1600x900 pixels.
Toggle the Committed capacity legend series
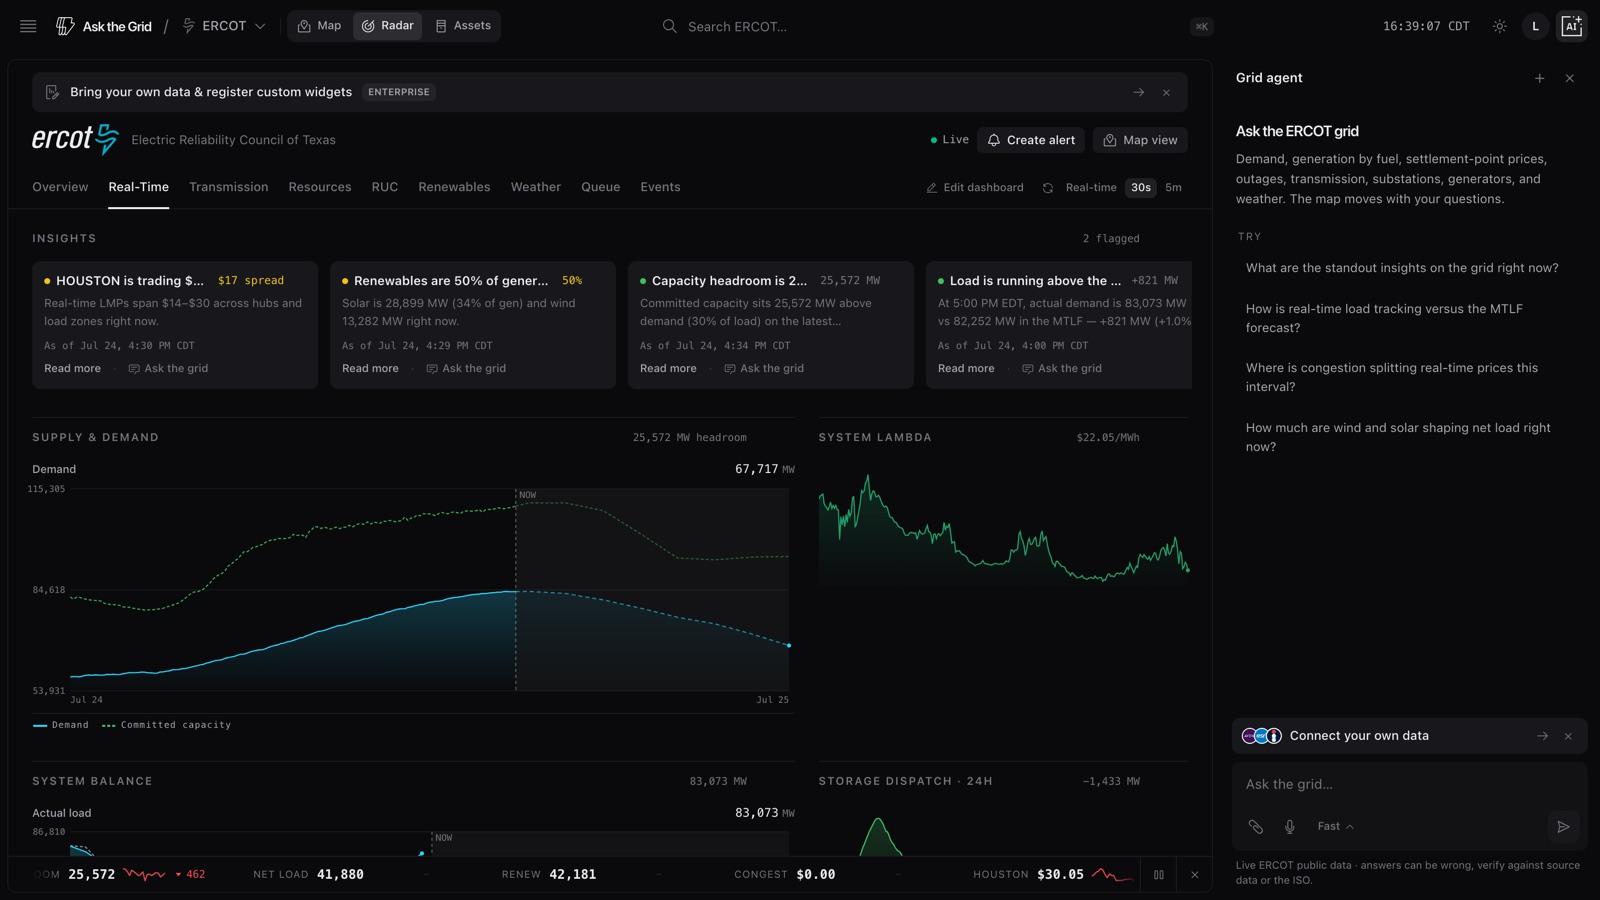tap(166, 725)
